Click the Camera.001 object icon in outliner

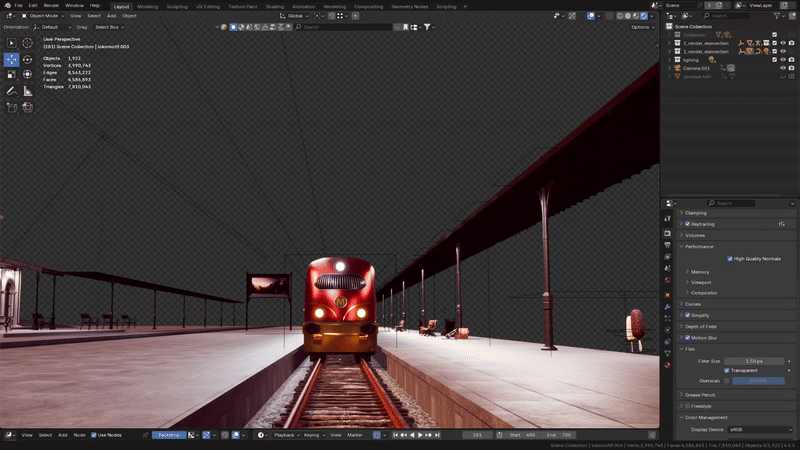click(x=675, y=67)
